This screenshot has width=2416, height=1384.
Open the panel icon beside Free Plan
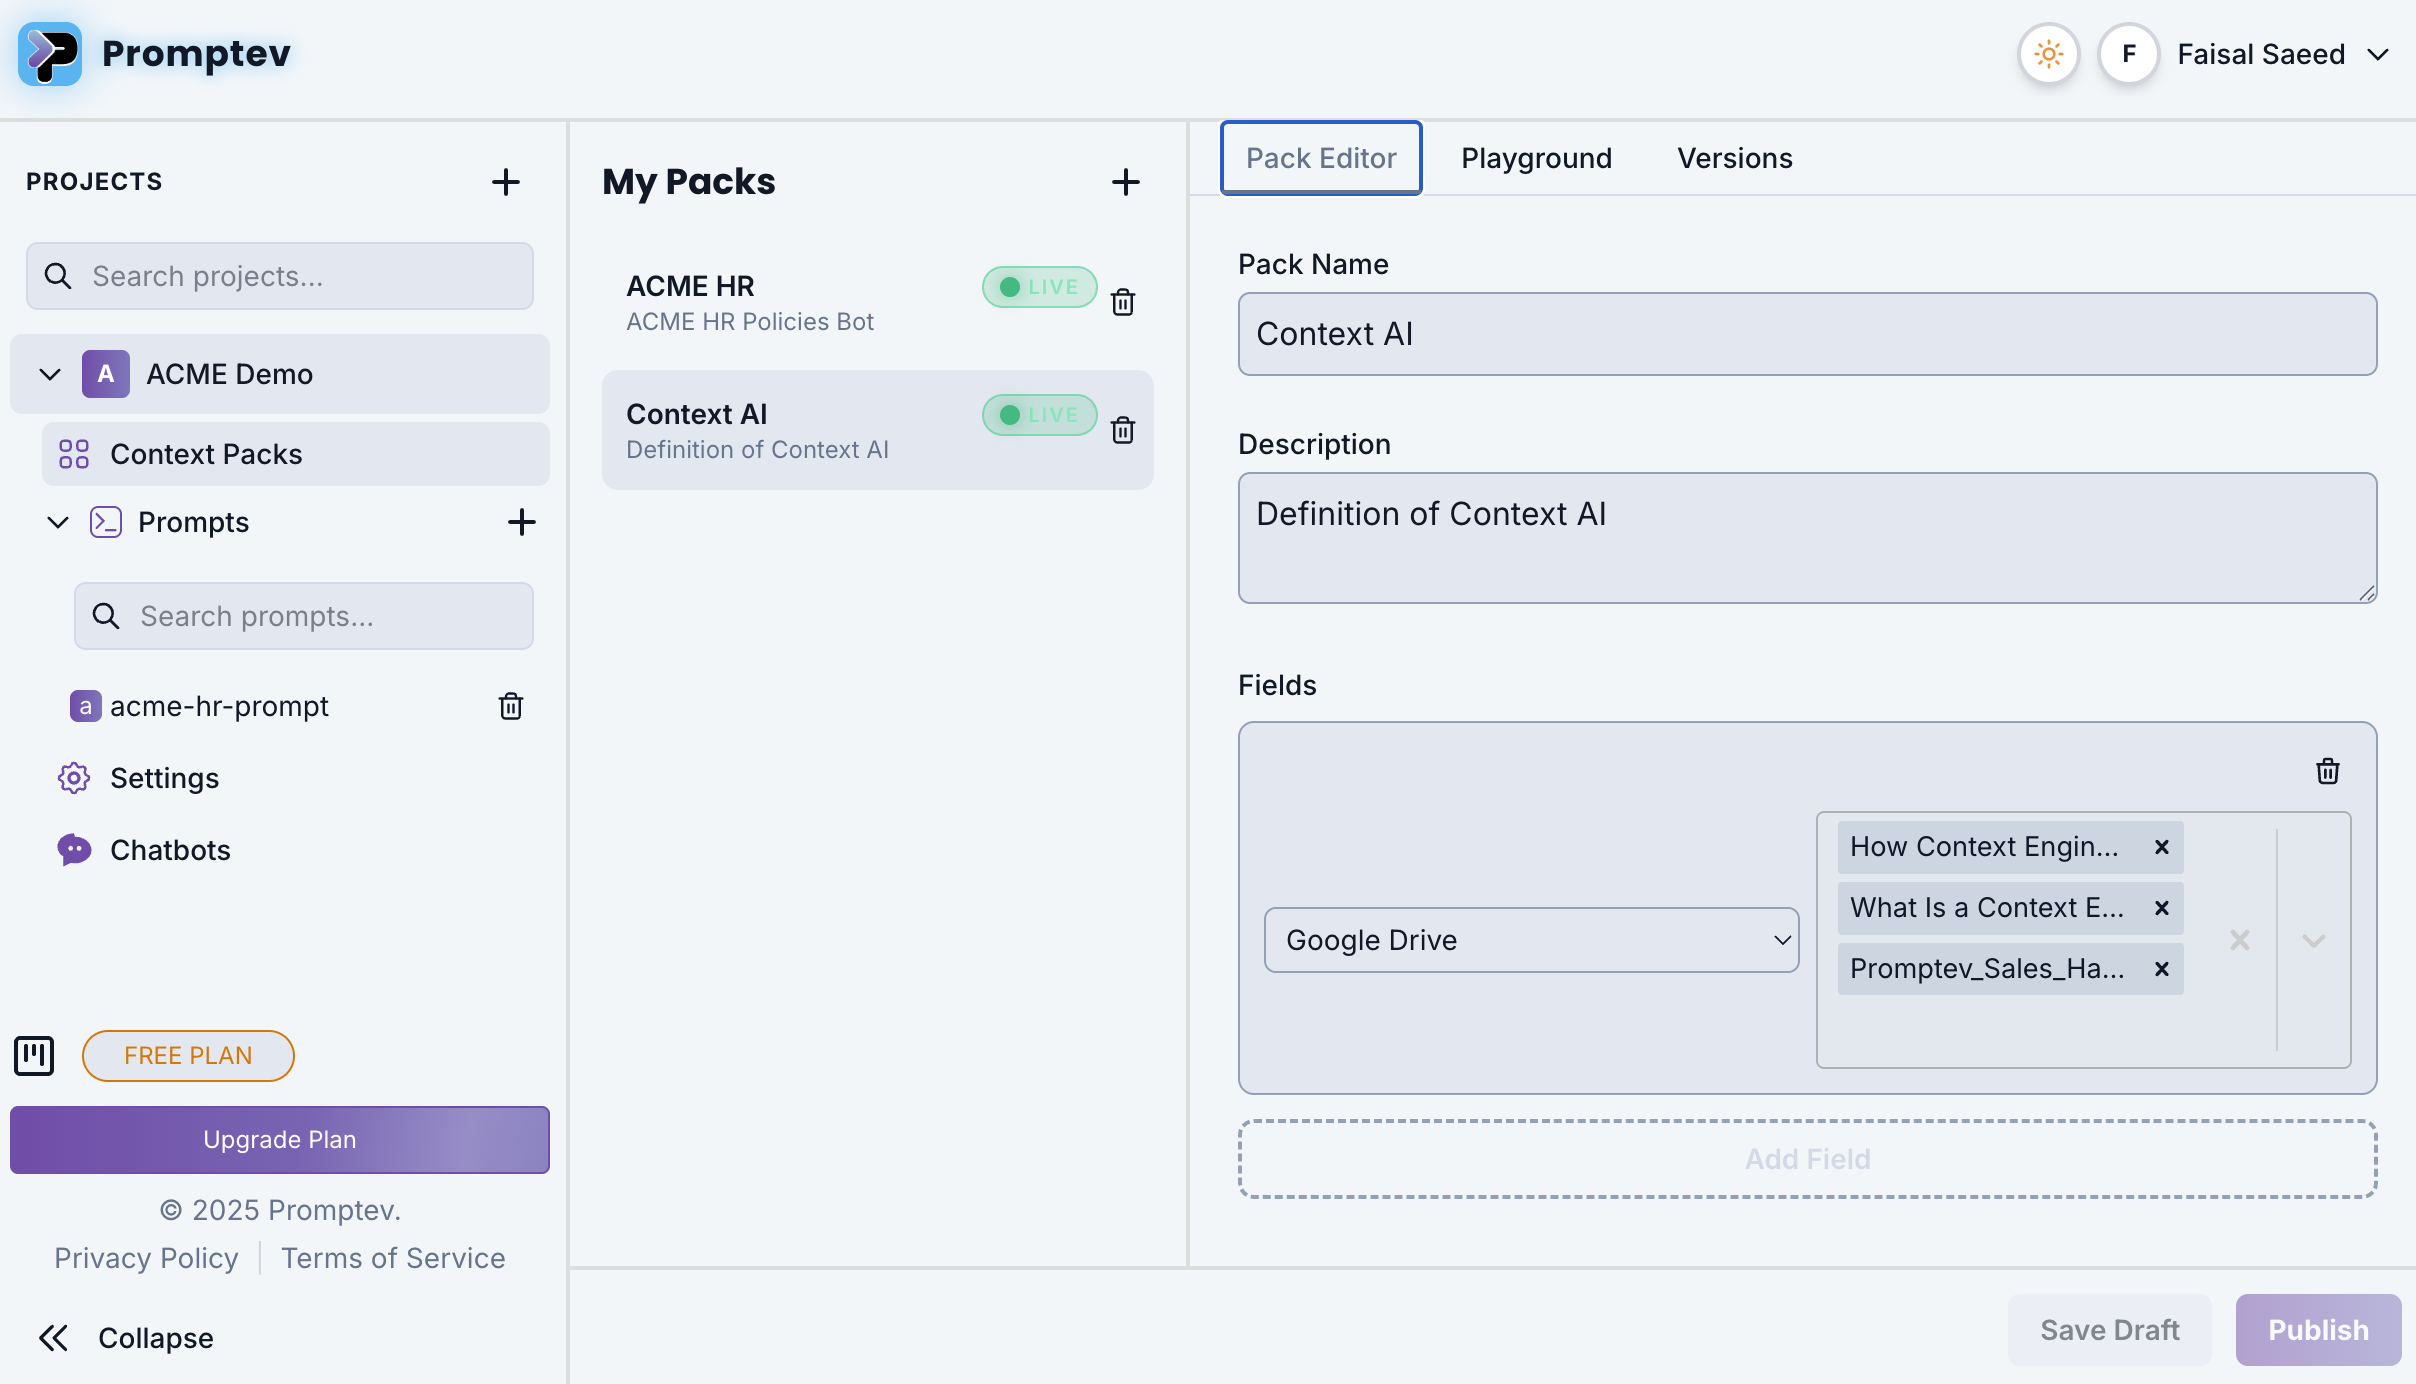pyautogui.click(x=34, y=1055)
